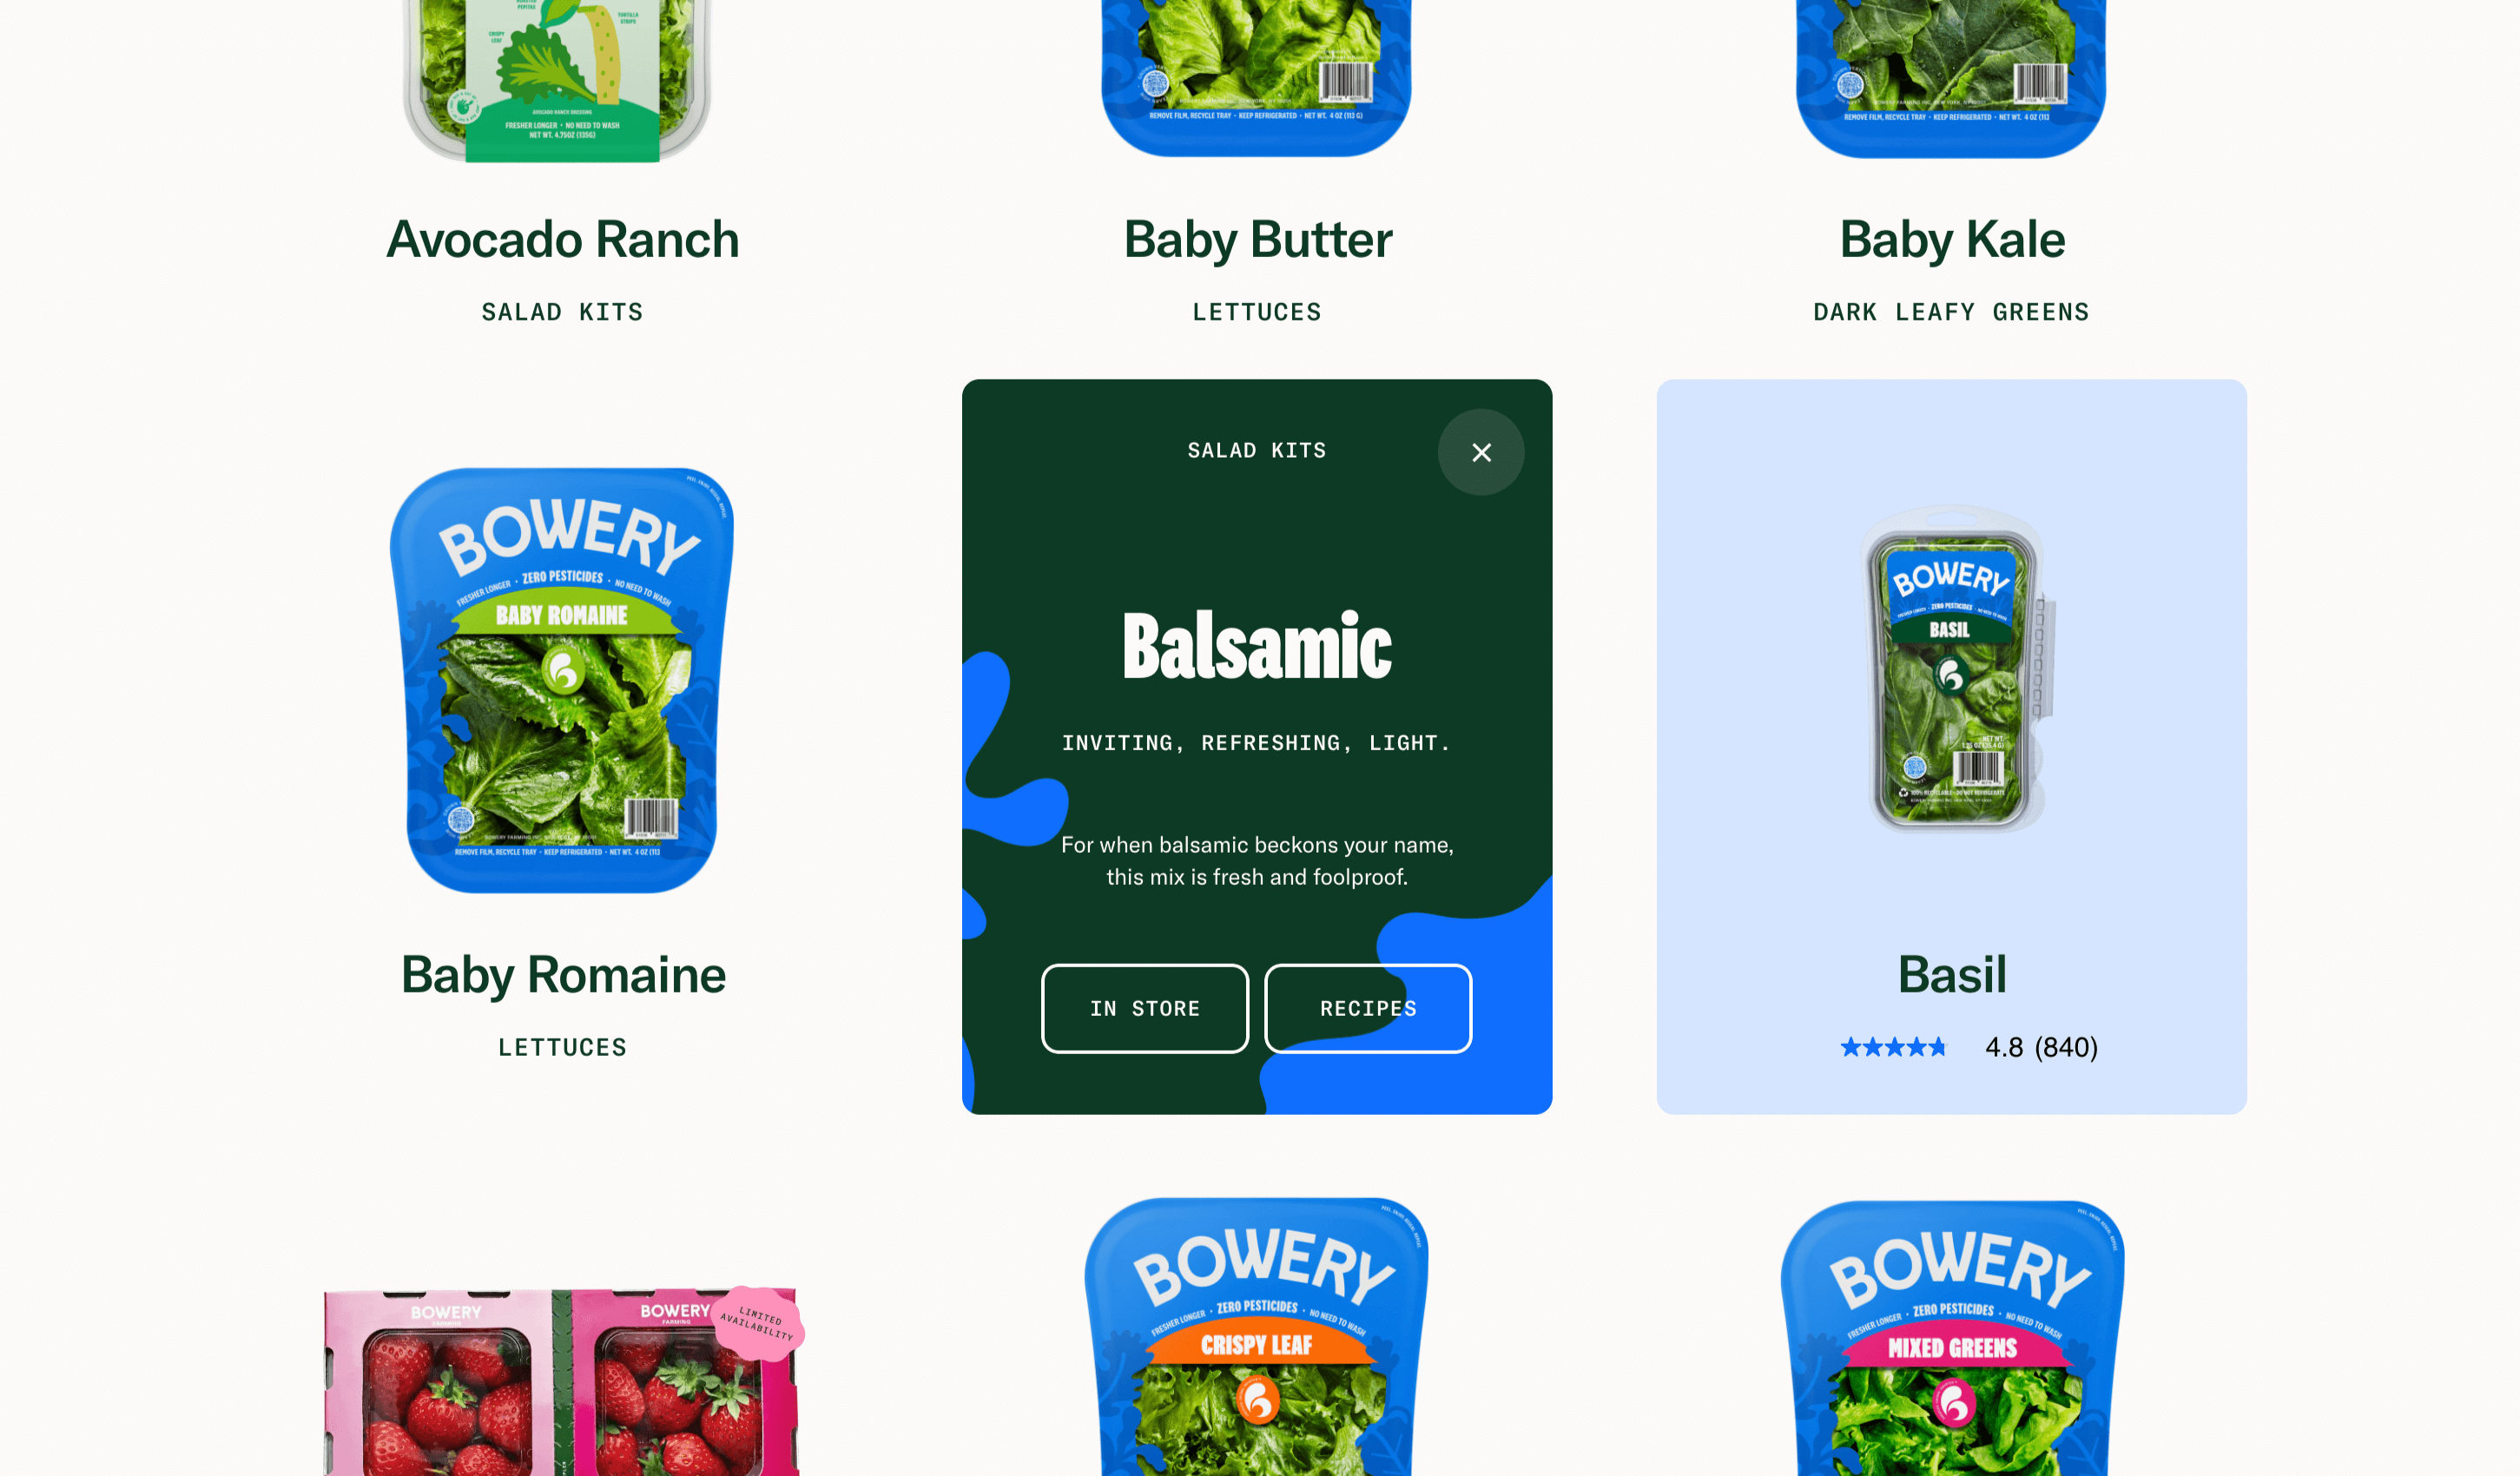Screen dimensions: 2520x1476
Task: Open RECIPES for Balsamic
Action: click(x=1368, y=1008)
